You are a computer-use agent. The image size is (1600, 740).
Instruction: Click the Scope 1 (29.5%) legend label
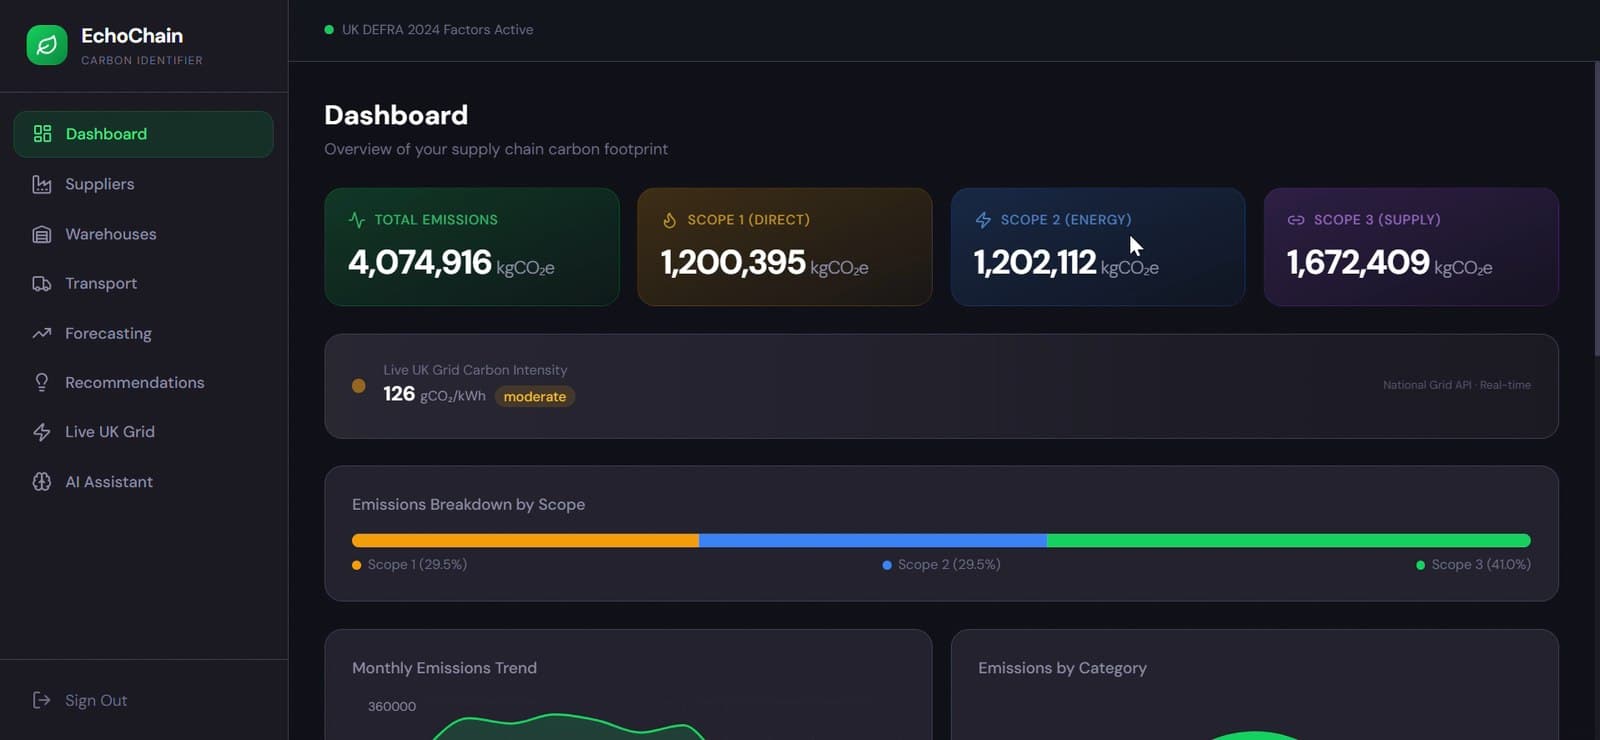click(417, 565)
